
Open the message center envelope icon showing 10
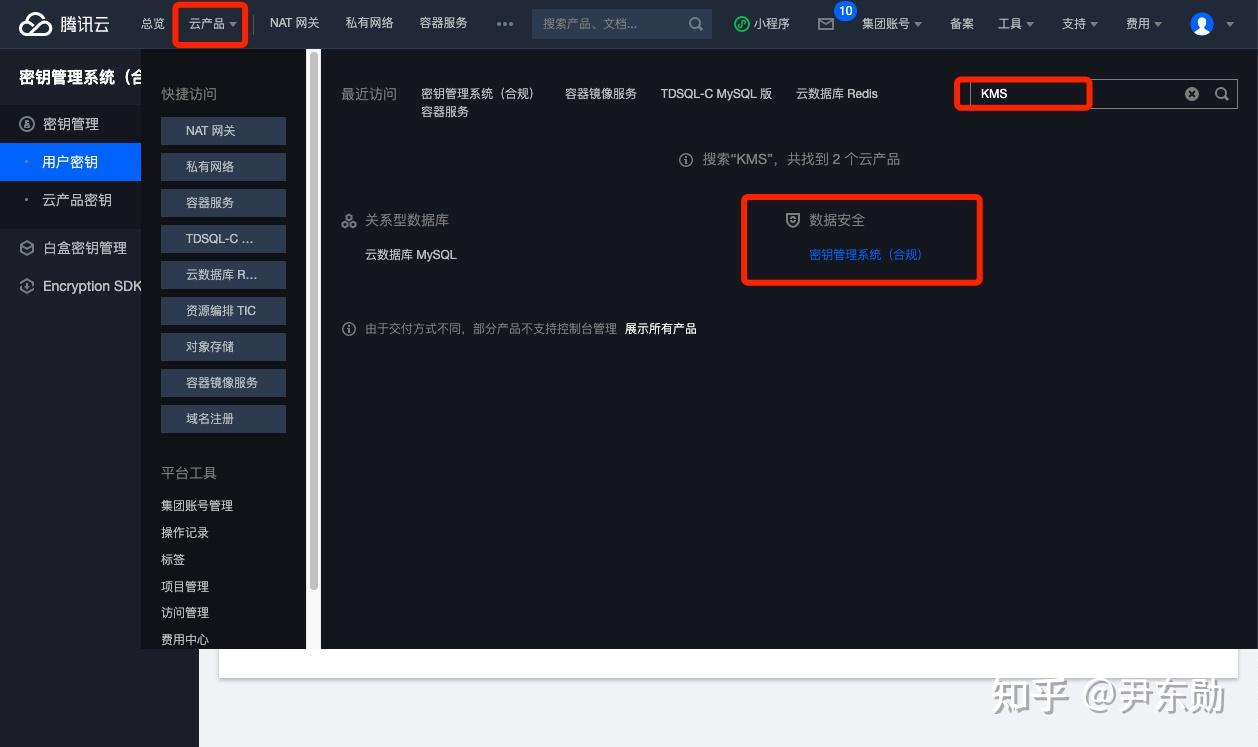[826, 25]
